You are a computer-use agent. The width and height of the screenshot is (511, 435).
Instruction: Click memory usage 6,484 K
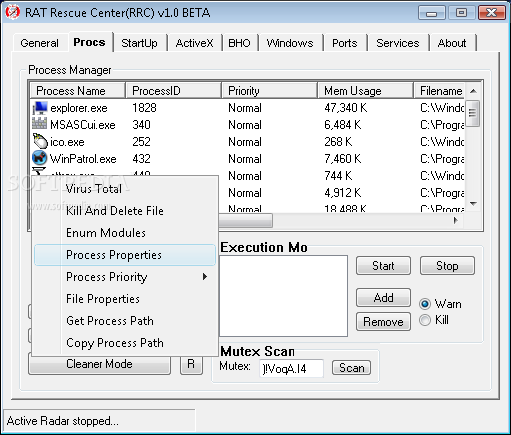click(343, 125)
